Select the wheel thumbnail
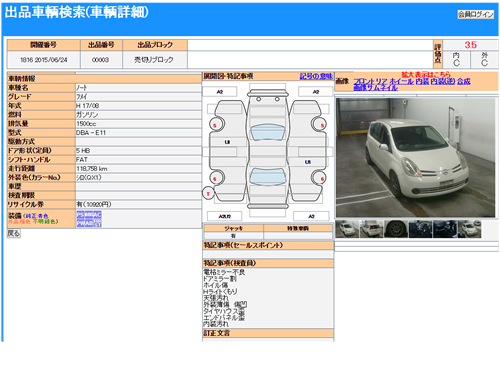 396,229
